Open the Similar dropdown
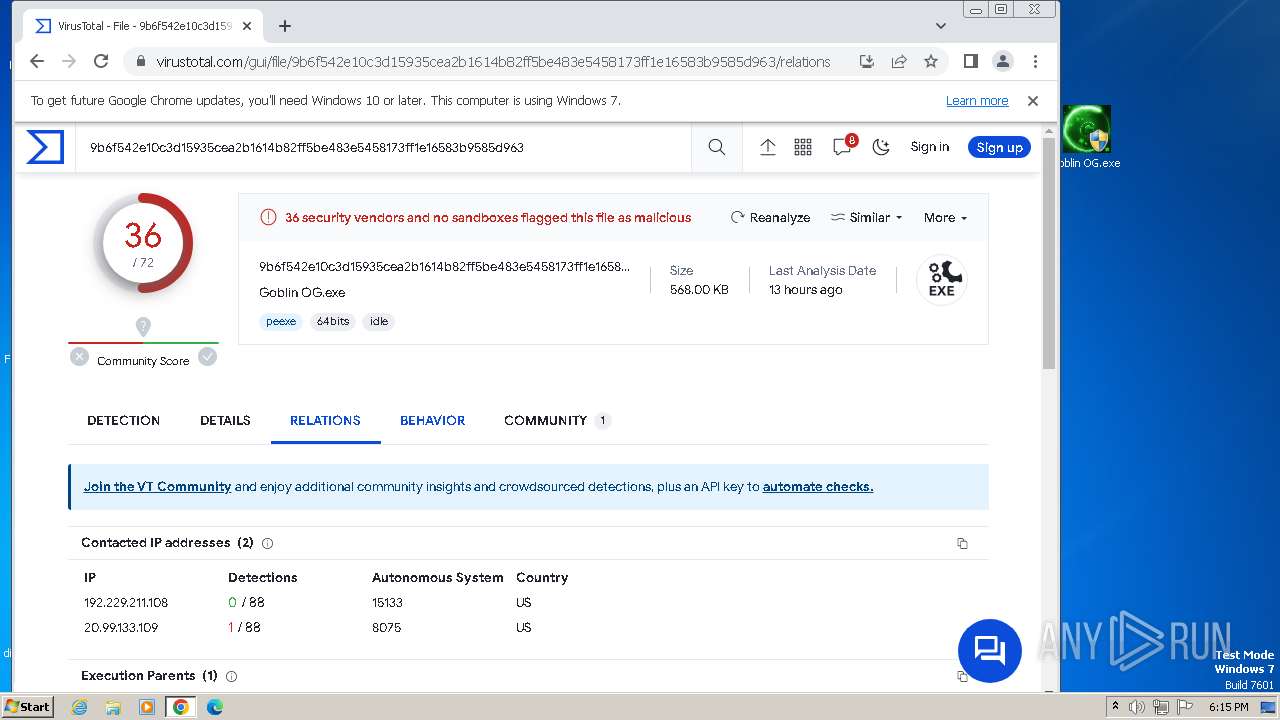 (866, 217)
